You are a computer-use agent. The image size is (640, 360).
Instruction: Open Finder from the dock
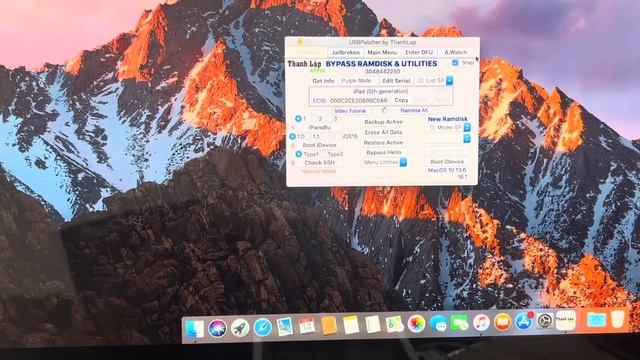(x=195, y=329)
